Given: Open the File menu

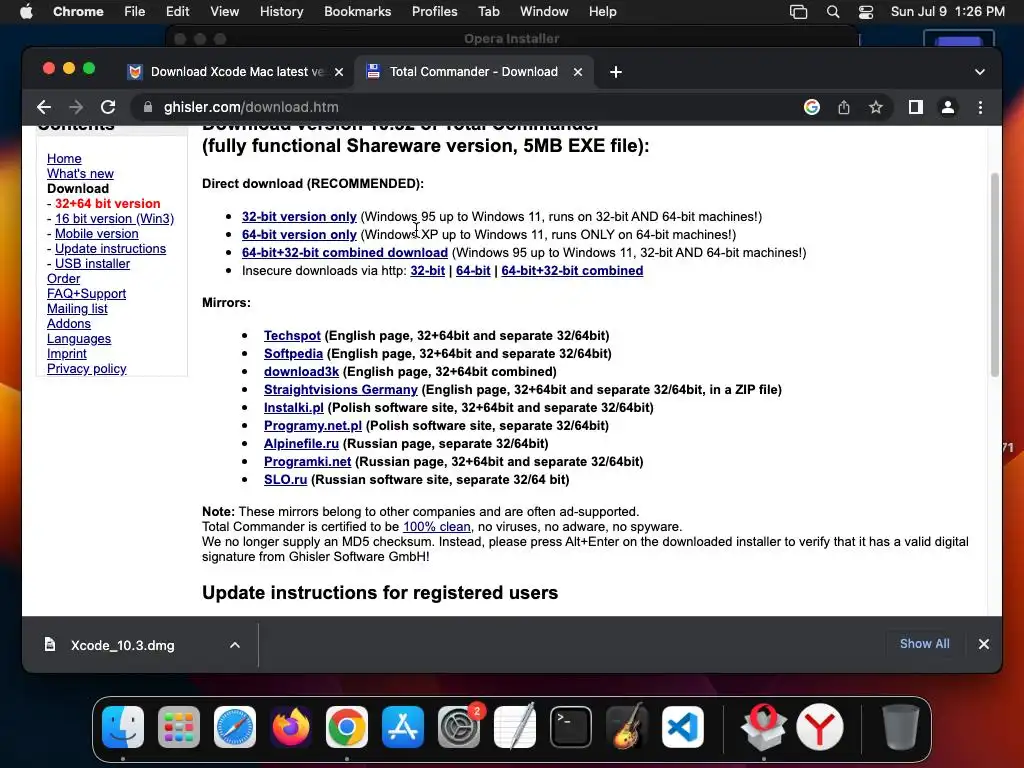Looking at the screenshot, I should point(135,12).
